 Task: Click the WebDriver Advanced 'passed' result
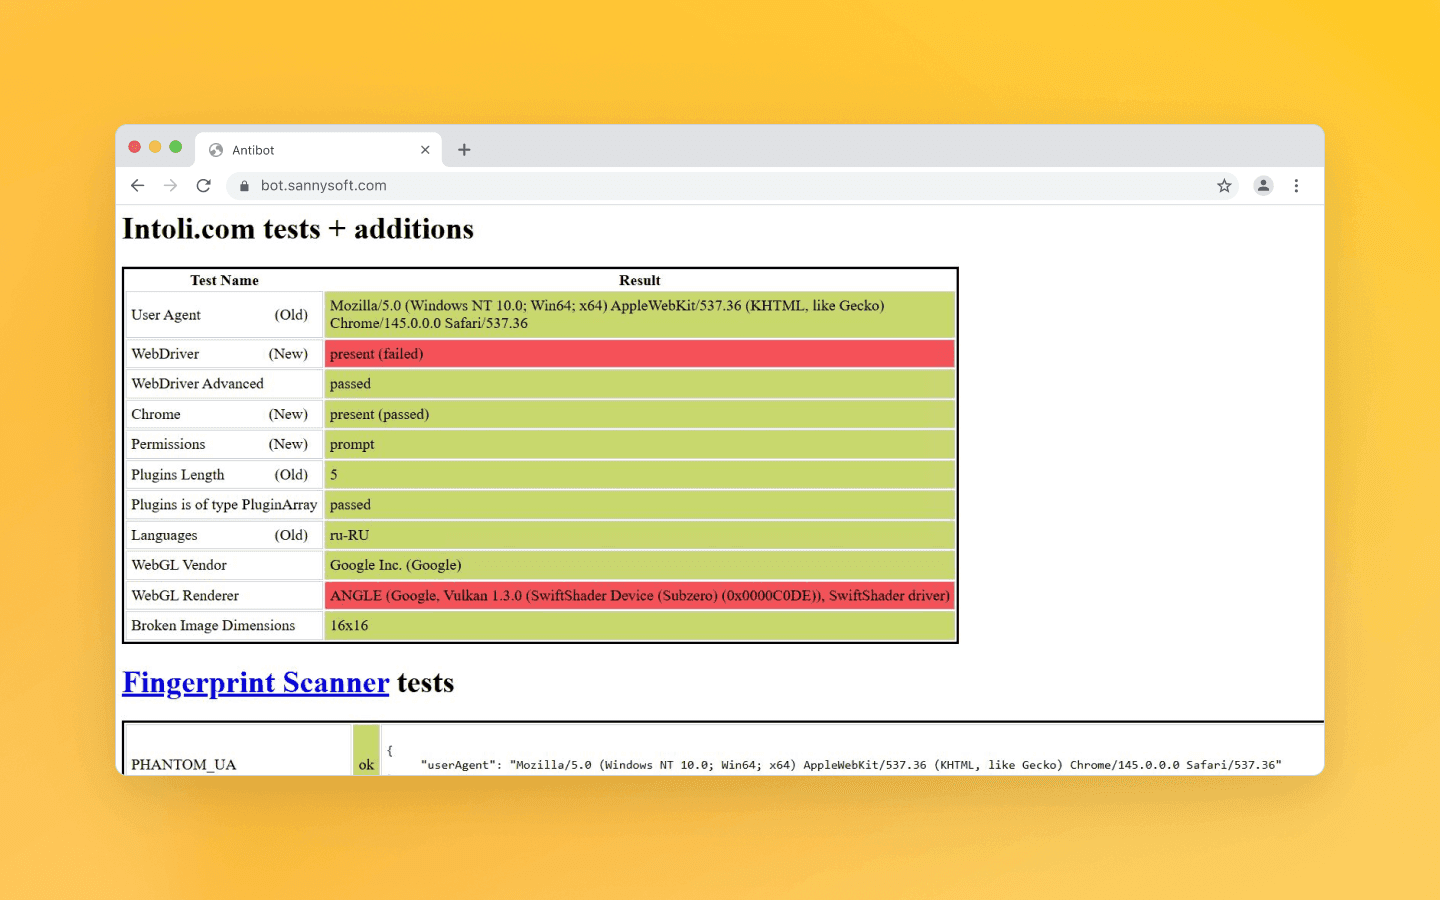tap(640, 384)
